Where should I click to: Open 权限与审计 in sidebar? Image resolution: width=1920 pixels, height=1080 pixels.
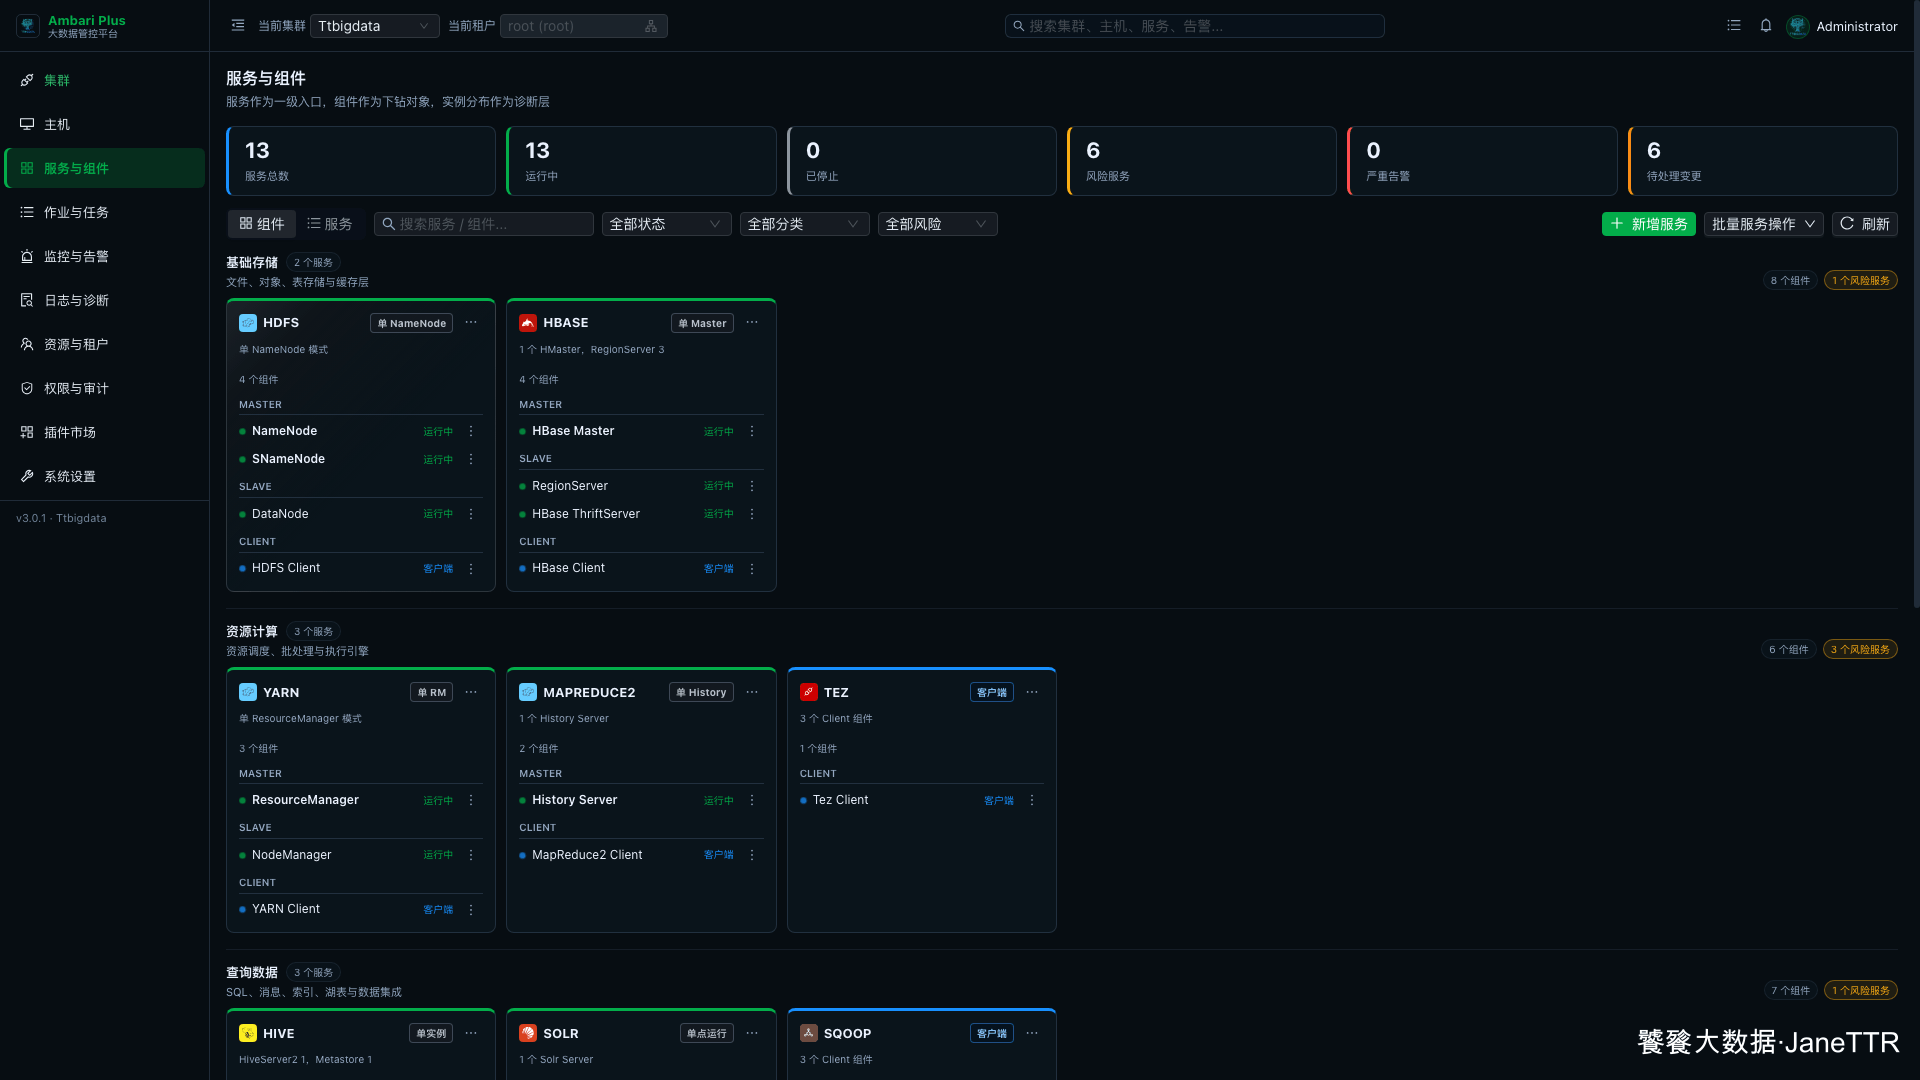[x=104, y=388]
